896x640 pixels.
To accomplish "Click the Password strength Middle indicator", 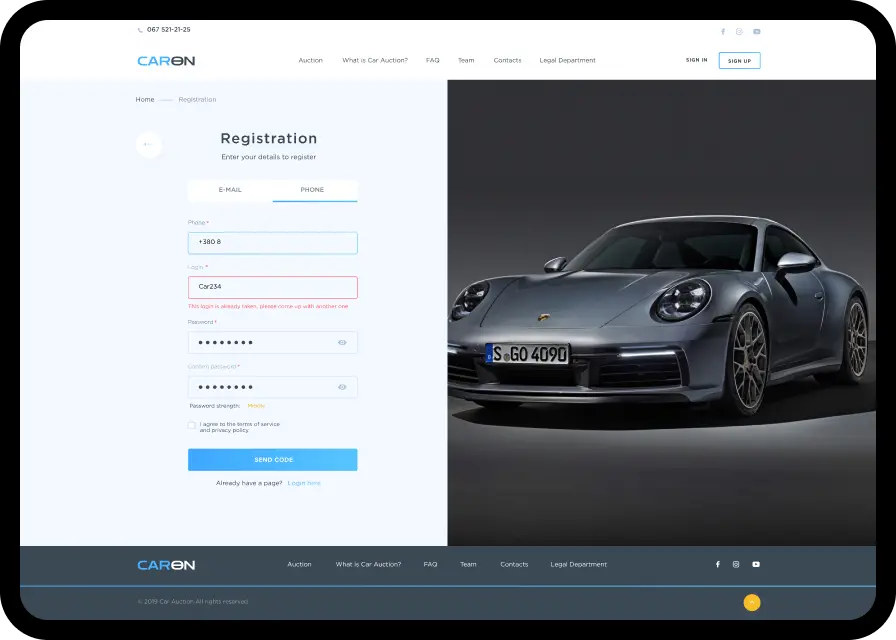I will click(x=256, y=406).
